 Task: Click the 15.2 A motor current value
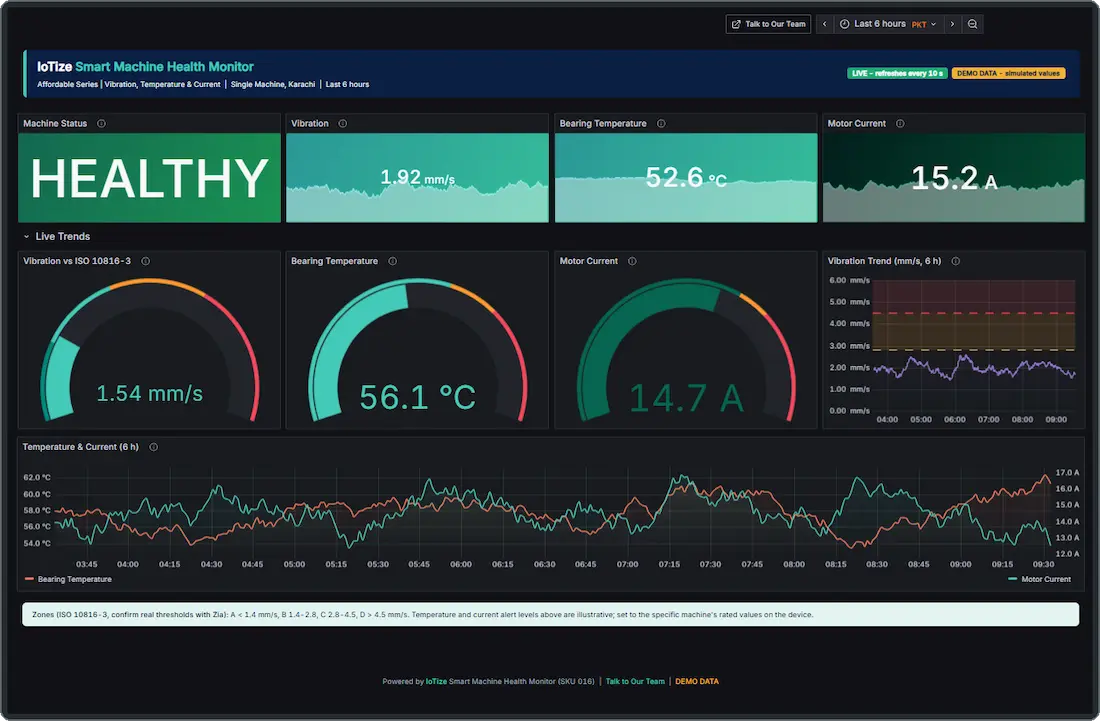pos(954,178)
